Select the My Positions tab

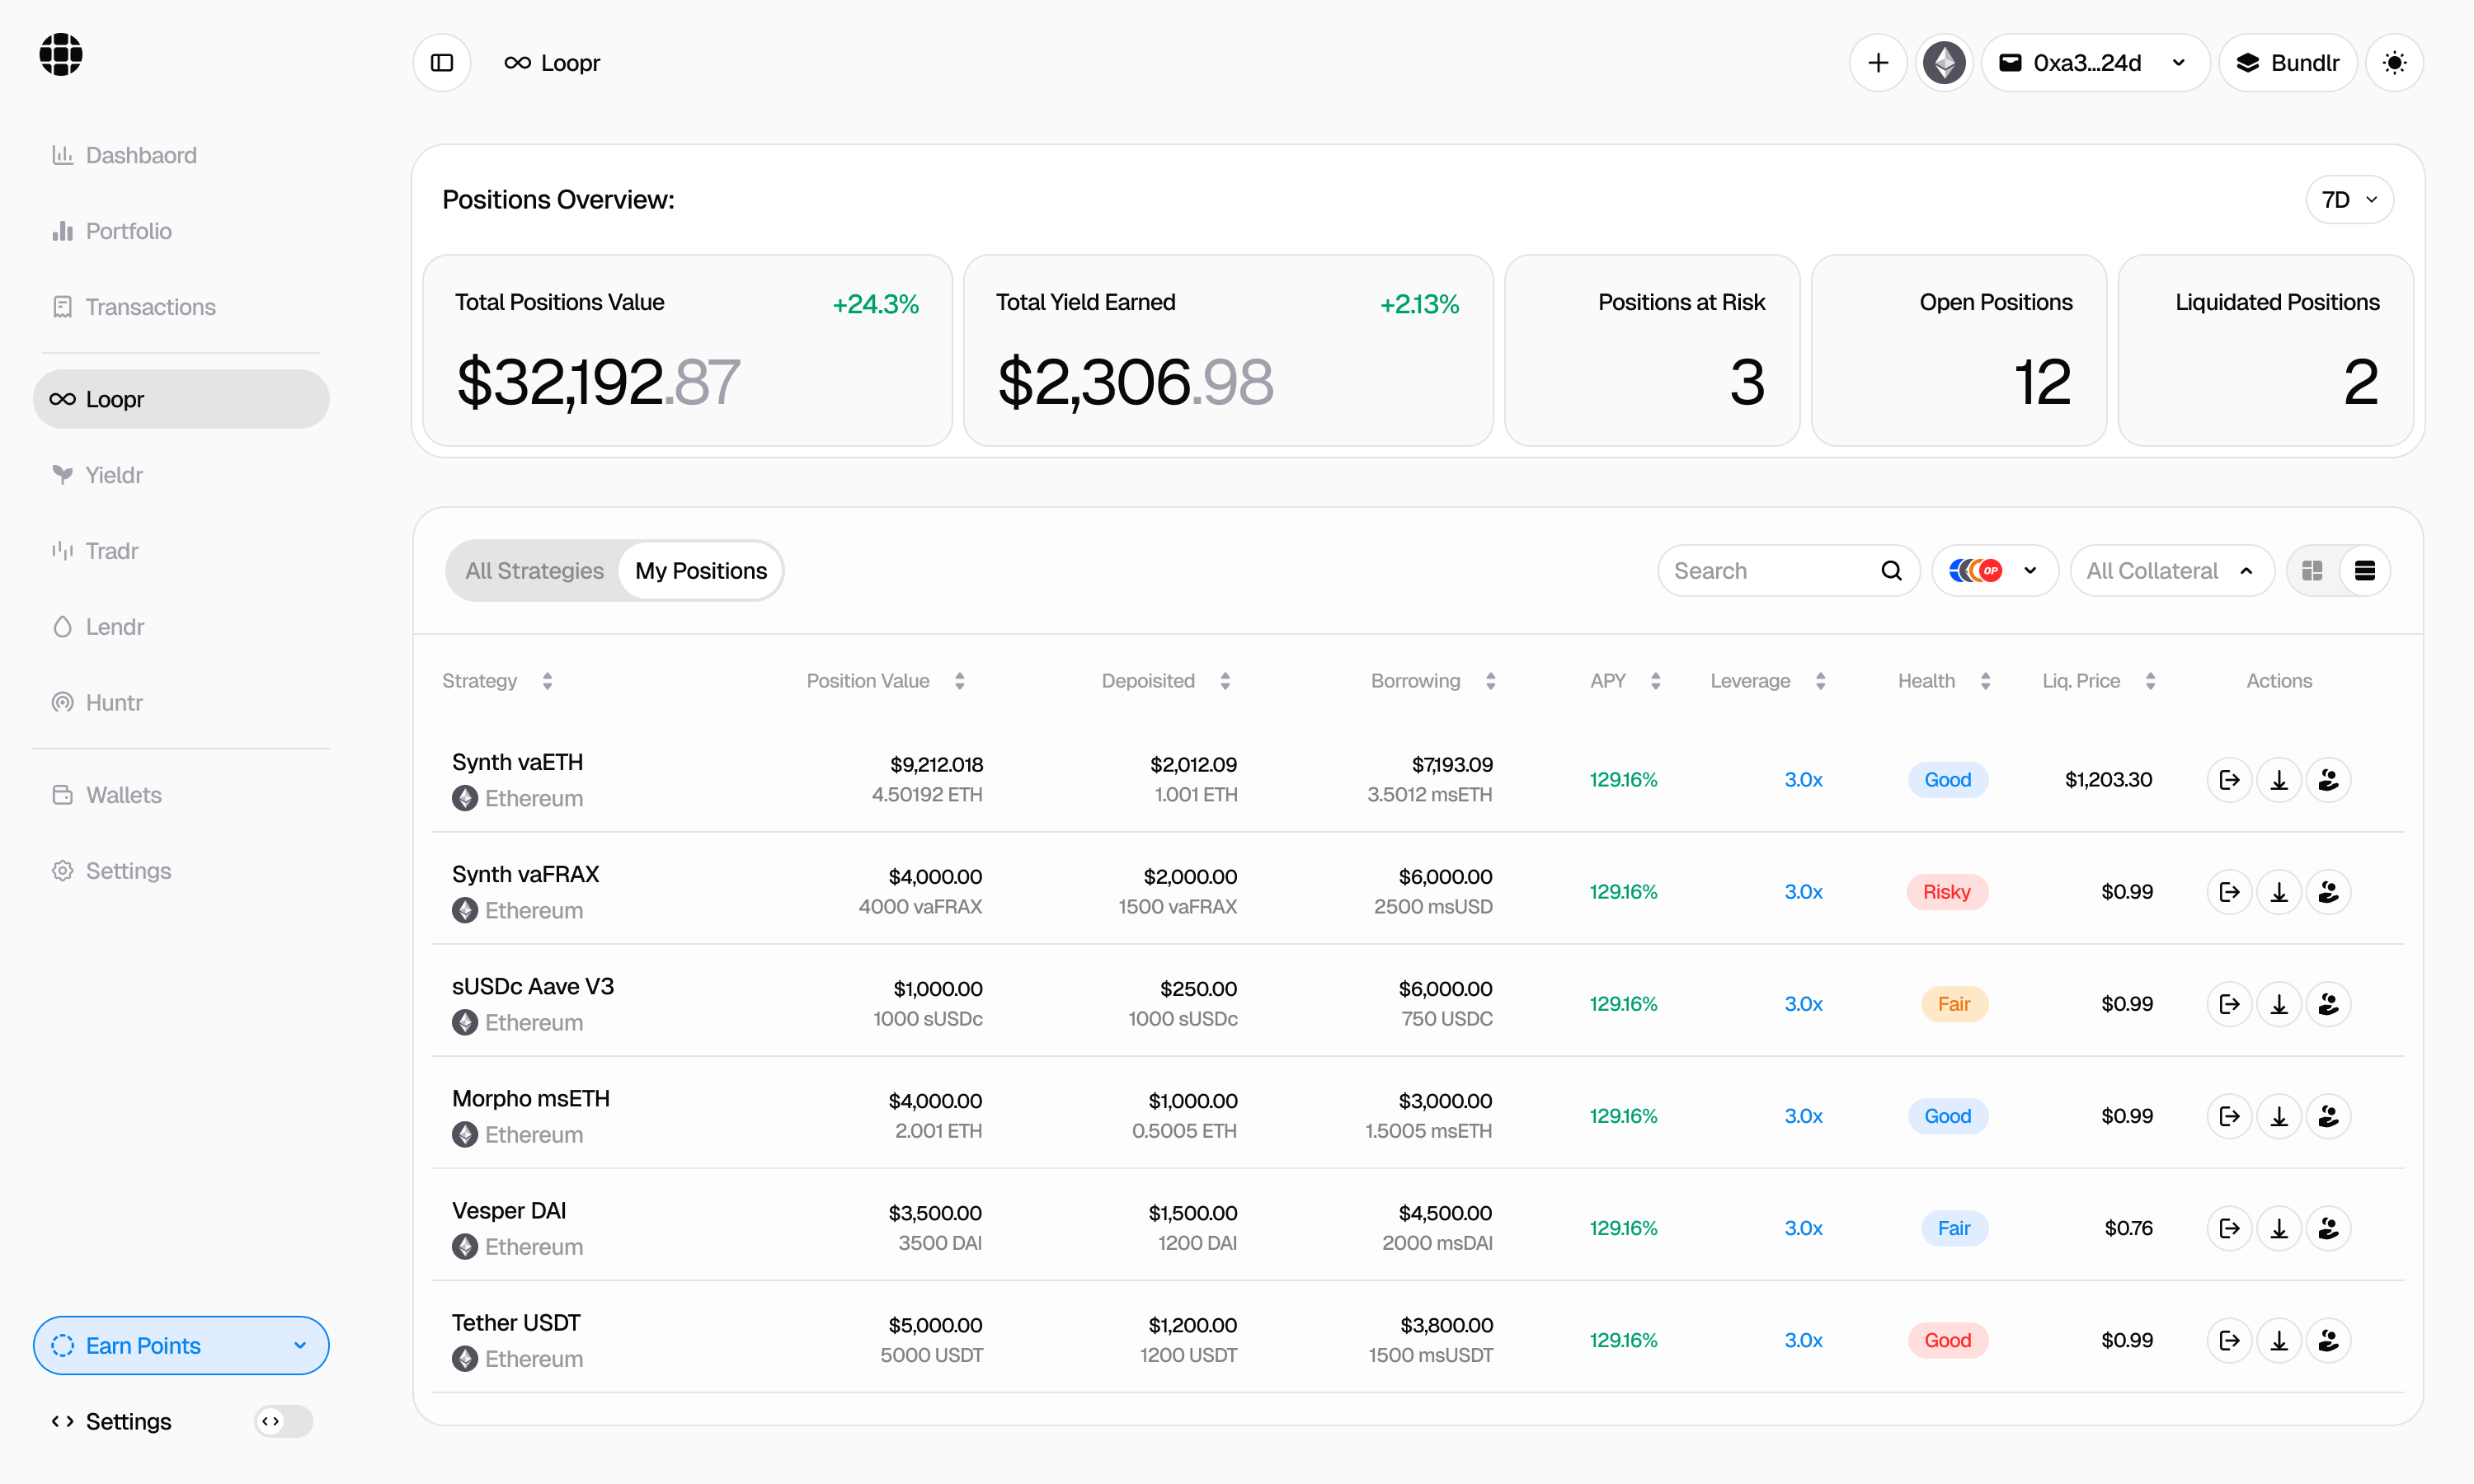coord(701,571)
